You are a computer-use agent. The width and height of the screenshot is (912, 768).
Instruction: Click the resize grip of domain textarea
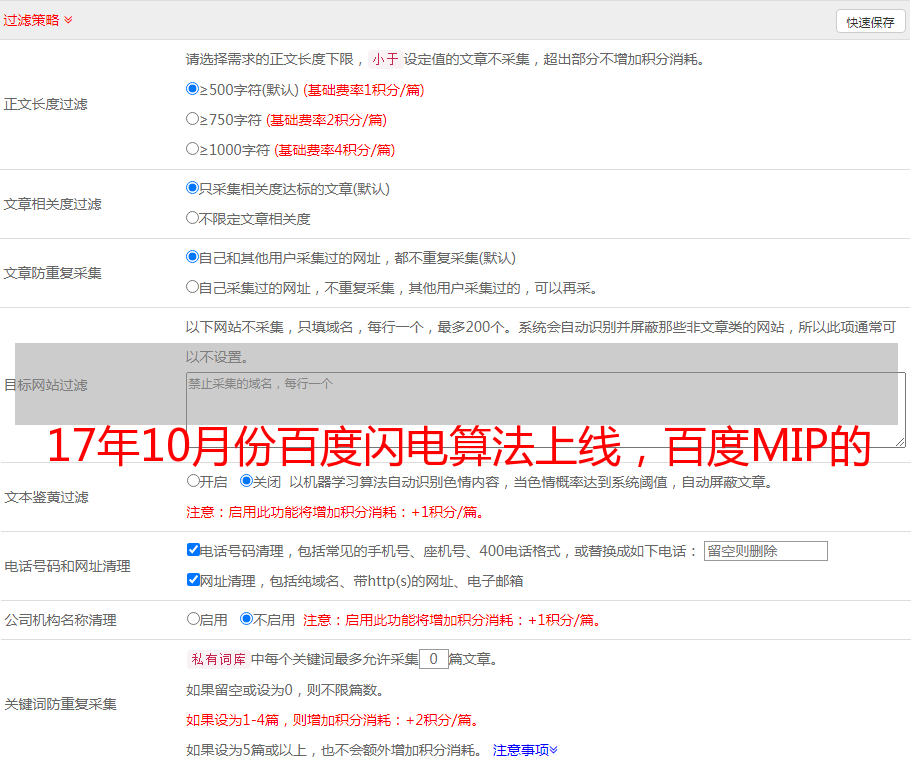pos(900,442)
